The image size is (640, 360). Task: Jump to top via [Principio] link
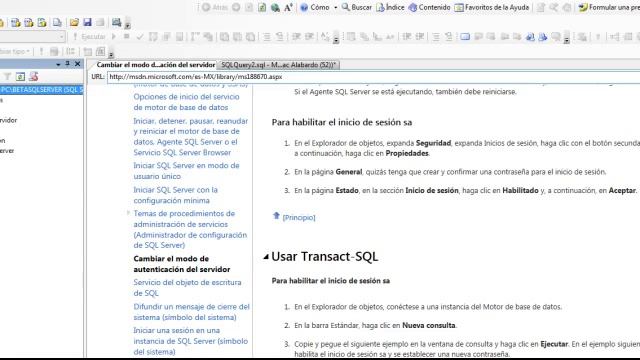pos(299,218)
